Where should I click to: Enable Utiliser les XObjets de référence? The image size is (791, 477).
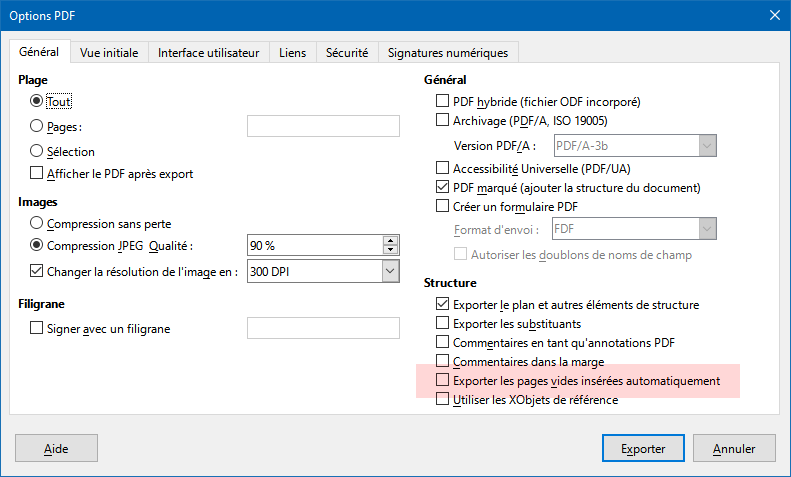442,399
